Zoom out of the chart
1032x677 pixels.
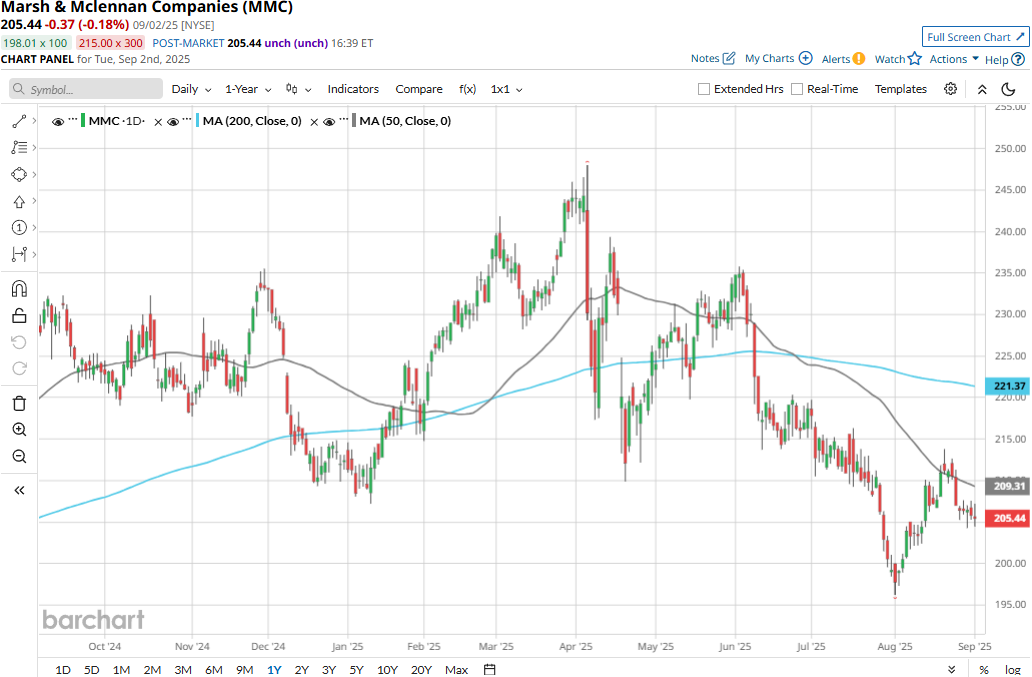pyautogui.click(x=19, y=457)
